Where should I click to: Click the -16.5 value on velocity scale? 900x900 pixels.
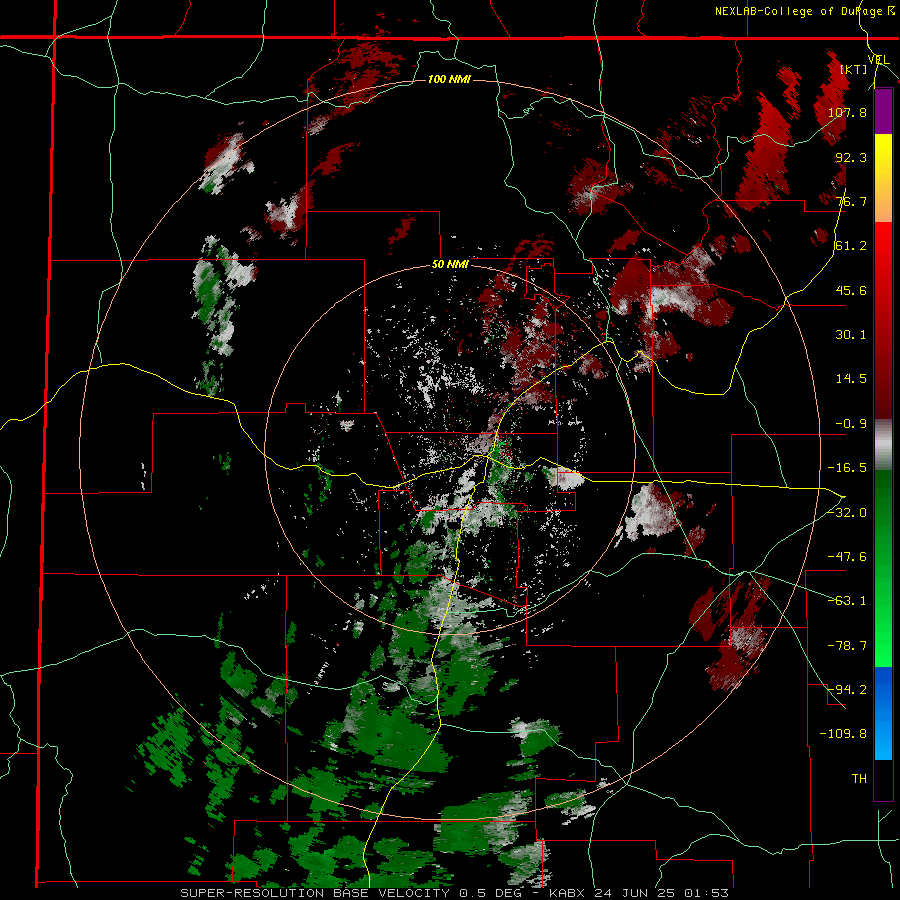(x=847, y=468)
